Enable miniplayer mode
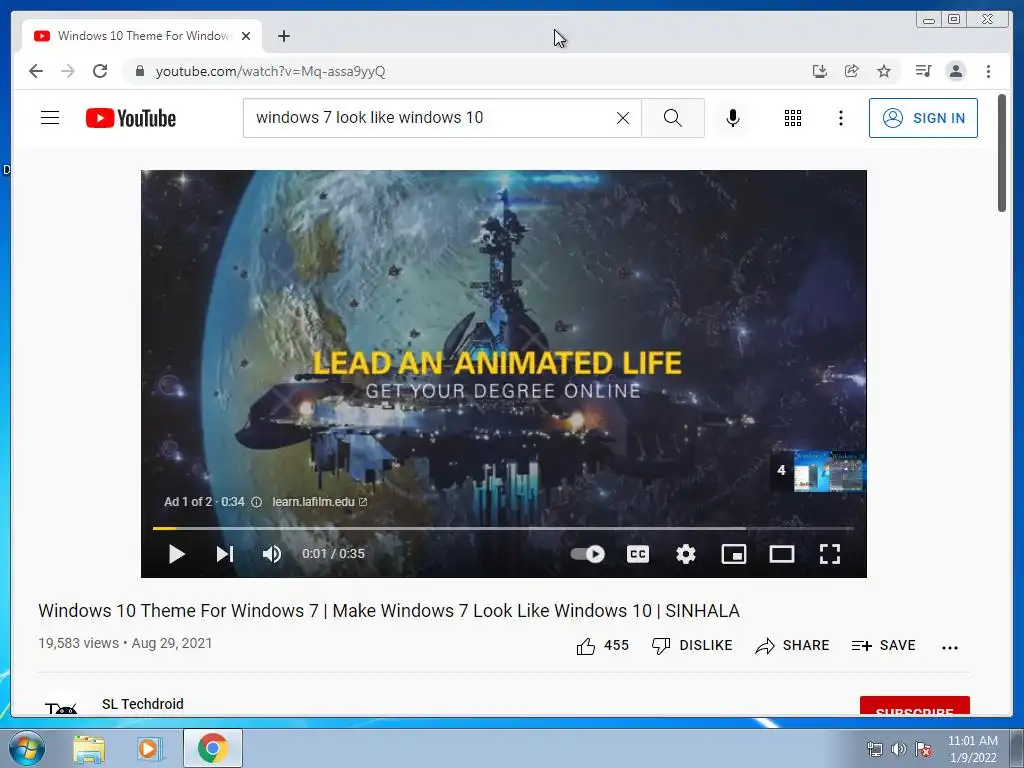This screenshot has height=768, width=1024. pos(733,554)
